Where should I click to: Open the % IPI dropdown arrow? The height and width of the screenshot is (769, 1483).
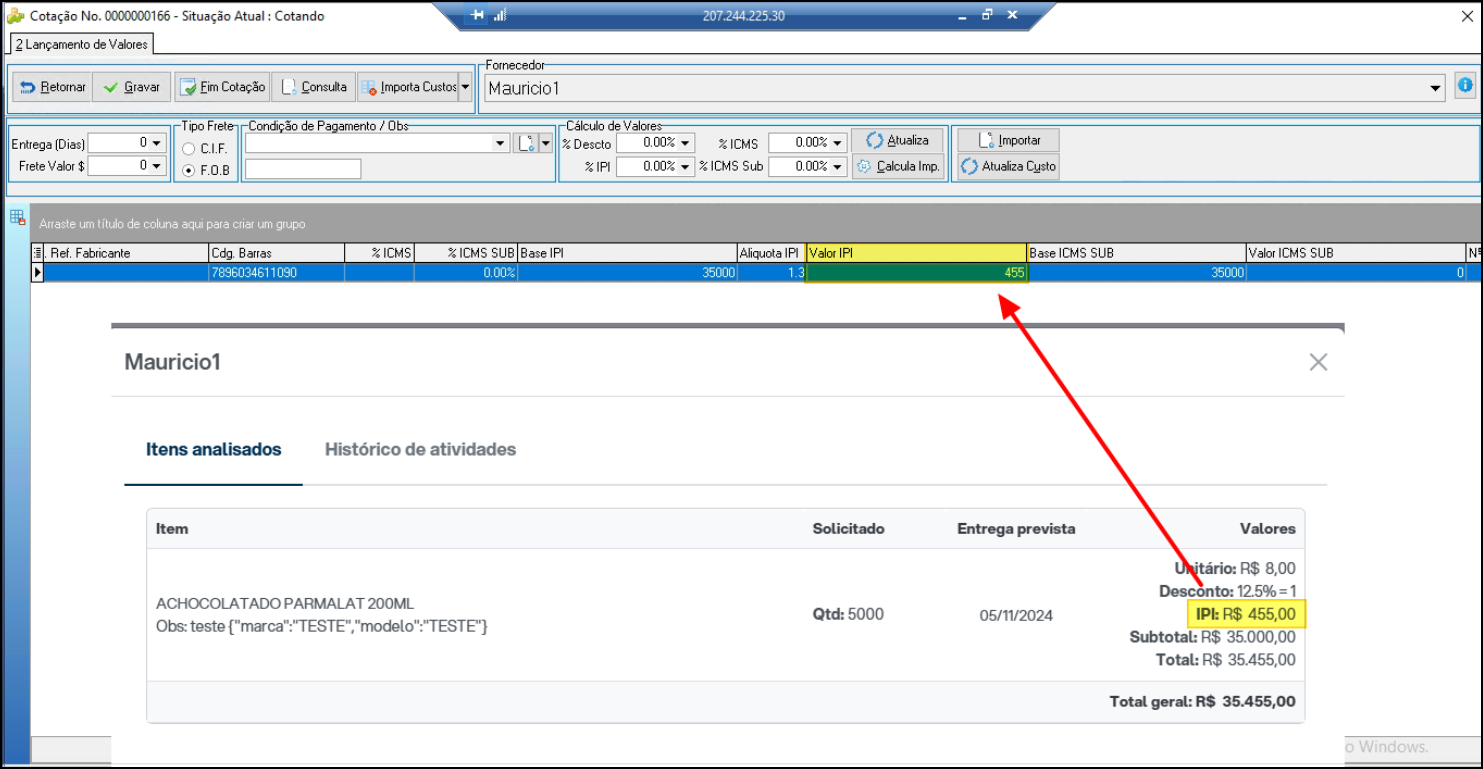tap(685, 167)
